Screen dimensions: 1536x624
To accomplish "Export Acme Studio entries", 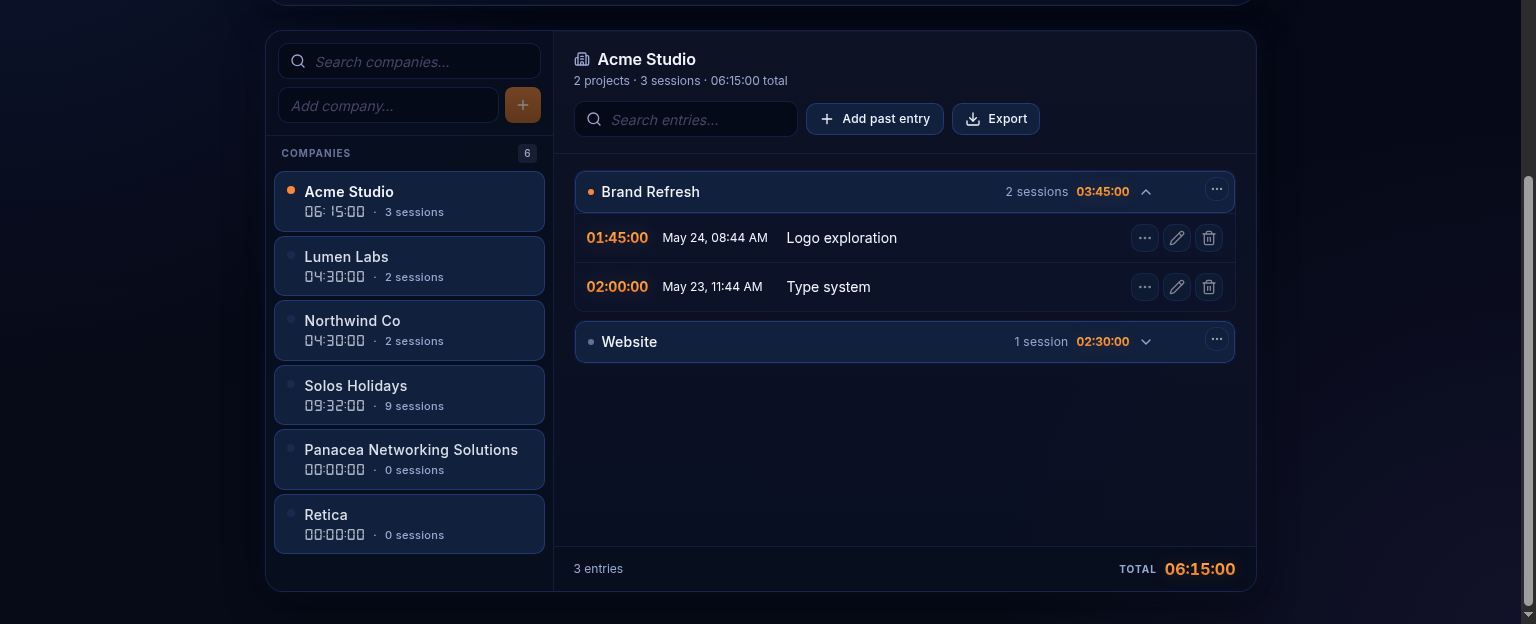I will (996, 119).
